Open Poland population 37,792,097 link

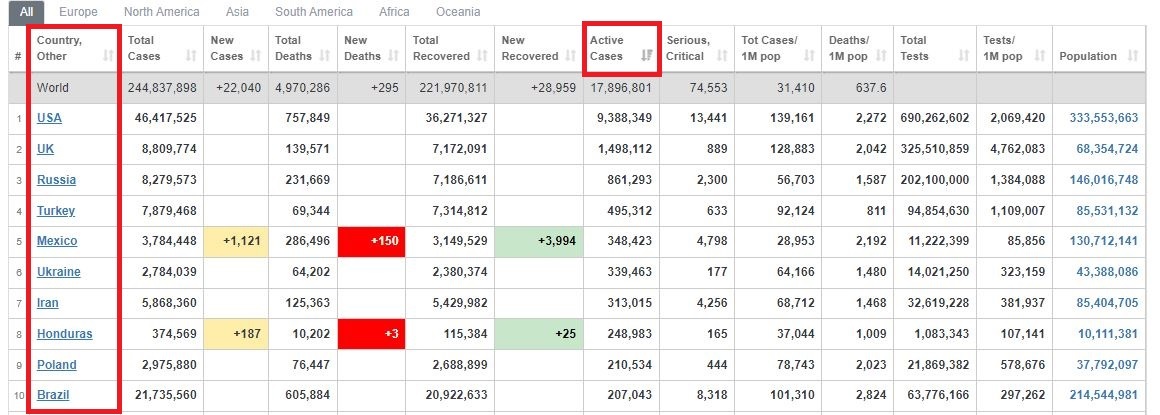1107,365
